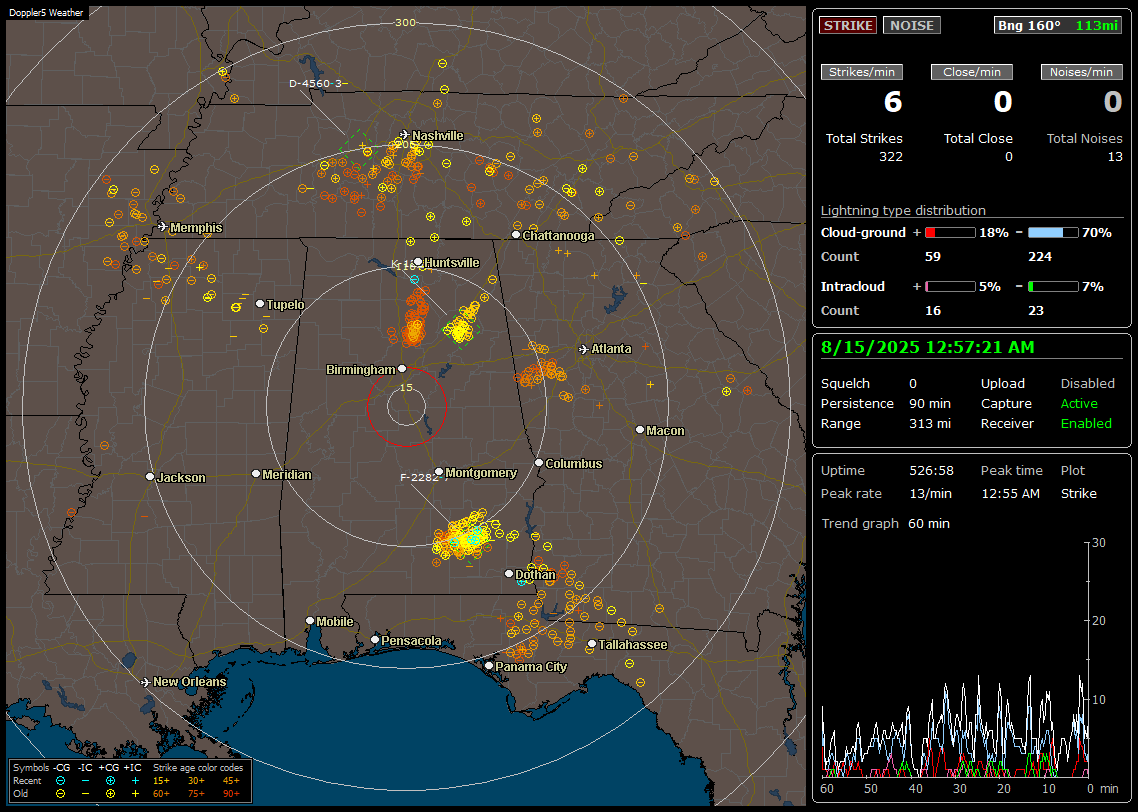Click the Cloud-ground negative count 224

[1040, 257]
